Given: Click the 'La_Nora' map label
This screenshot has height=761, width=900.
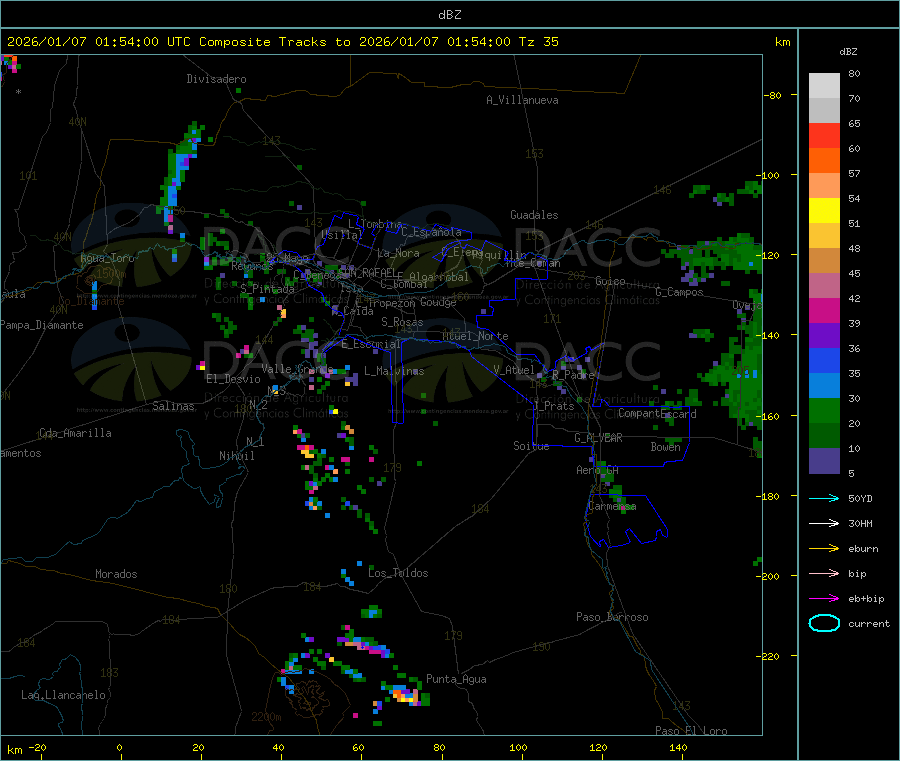Looking at the screenshot, I should [398, 253].
